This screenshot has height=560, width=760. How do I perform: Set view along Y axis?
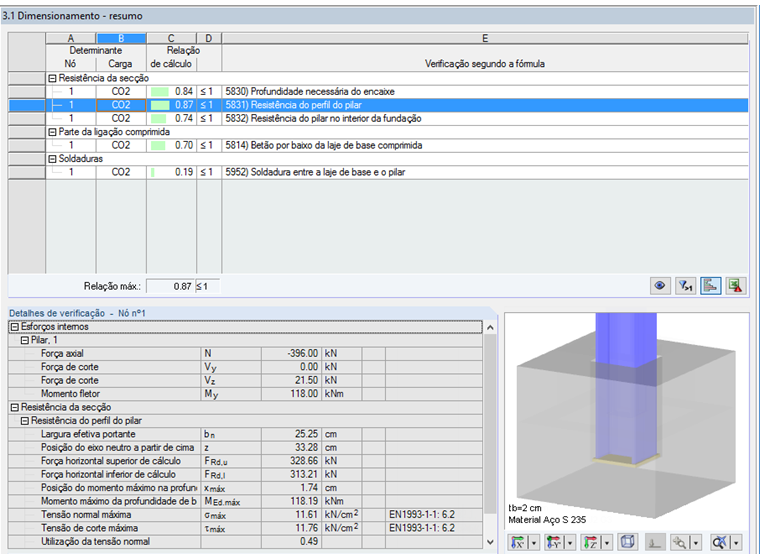(554, 543)
